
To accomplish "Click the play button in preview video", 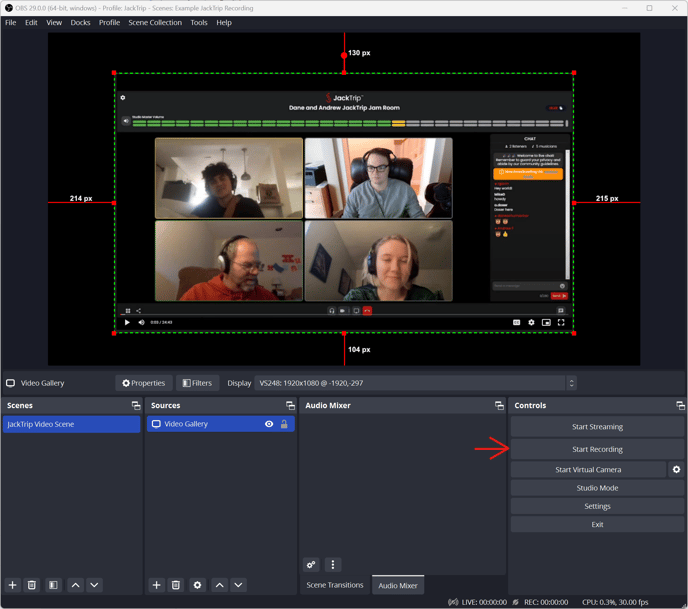I will [x=127, y=322].
